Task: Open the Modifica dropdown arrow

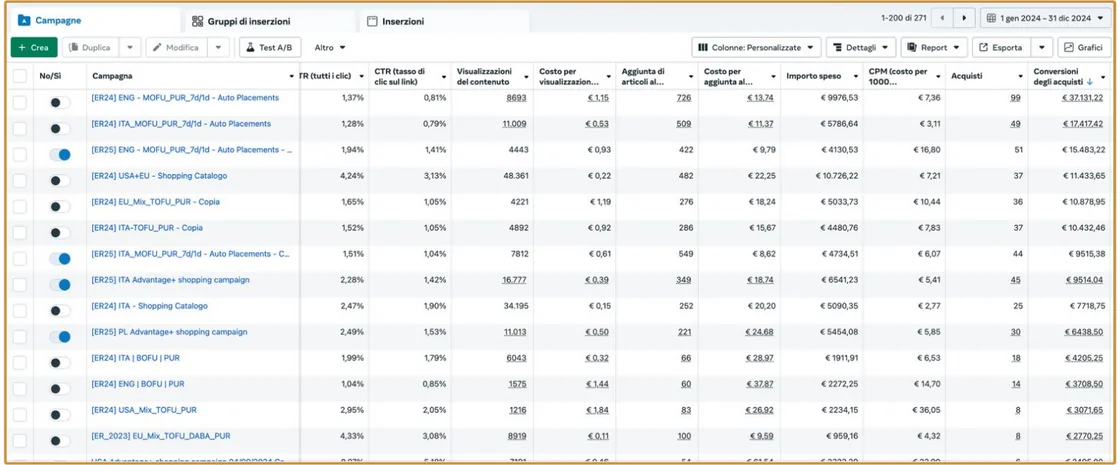Action: point(219,48)
